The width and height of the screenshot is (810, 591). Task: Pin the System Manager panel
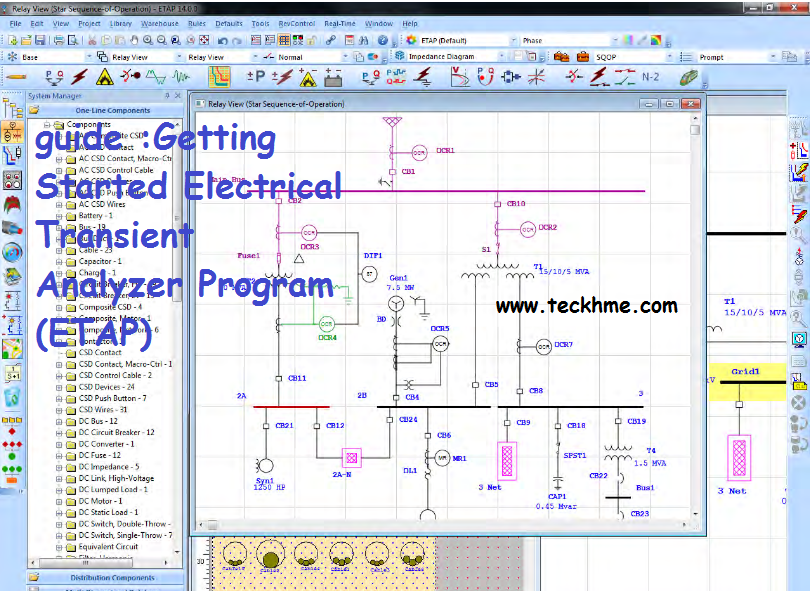click(x=167, y=96)
